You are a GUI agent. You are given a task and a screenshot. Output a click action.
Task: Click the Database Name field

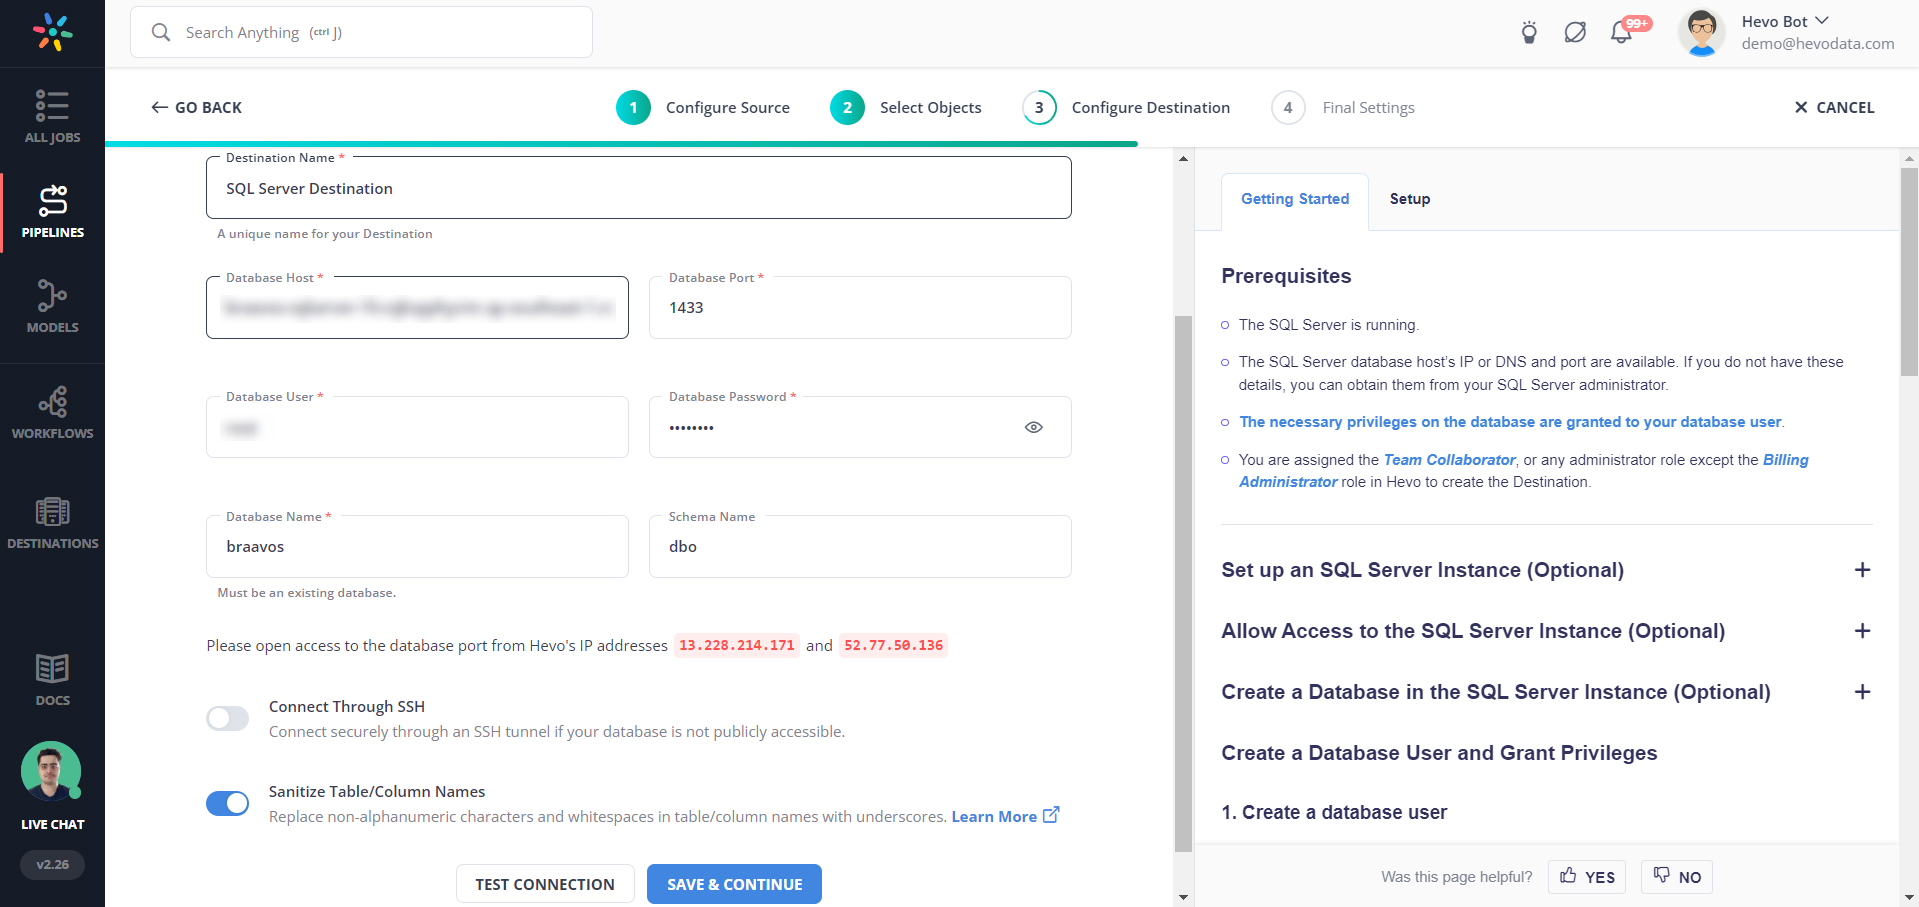pos(417,546)
